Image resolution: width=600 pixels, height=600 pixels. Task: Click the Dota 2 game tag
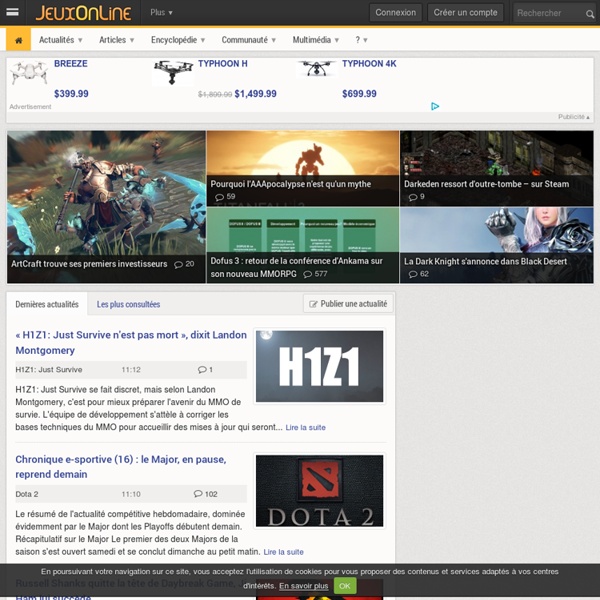click(x=27, y=494)
